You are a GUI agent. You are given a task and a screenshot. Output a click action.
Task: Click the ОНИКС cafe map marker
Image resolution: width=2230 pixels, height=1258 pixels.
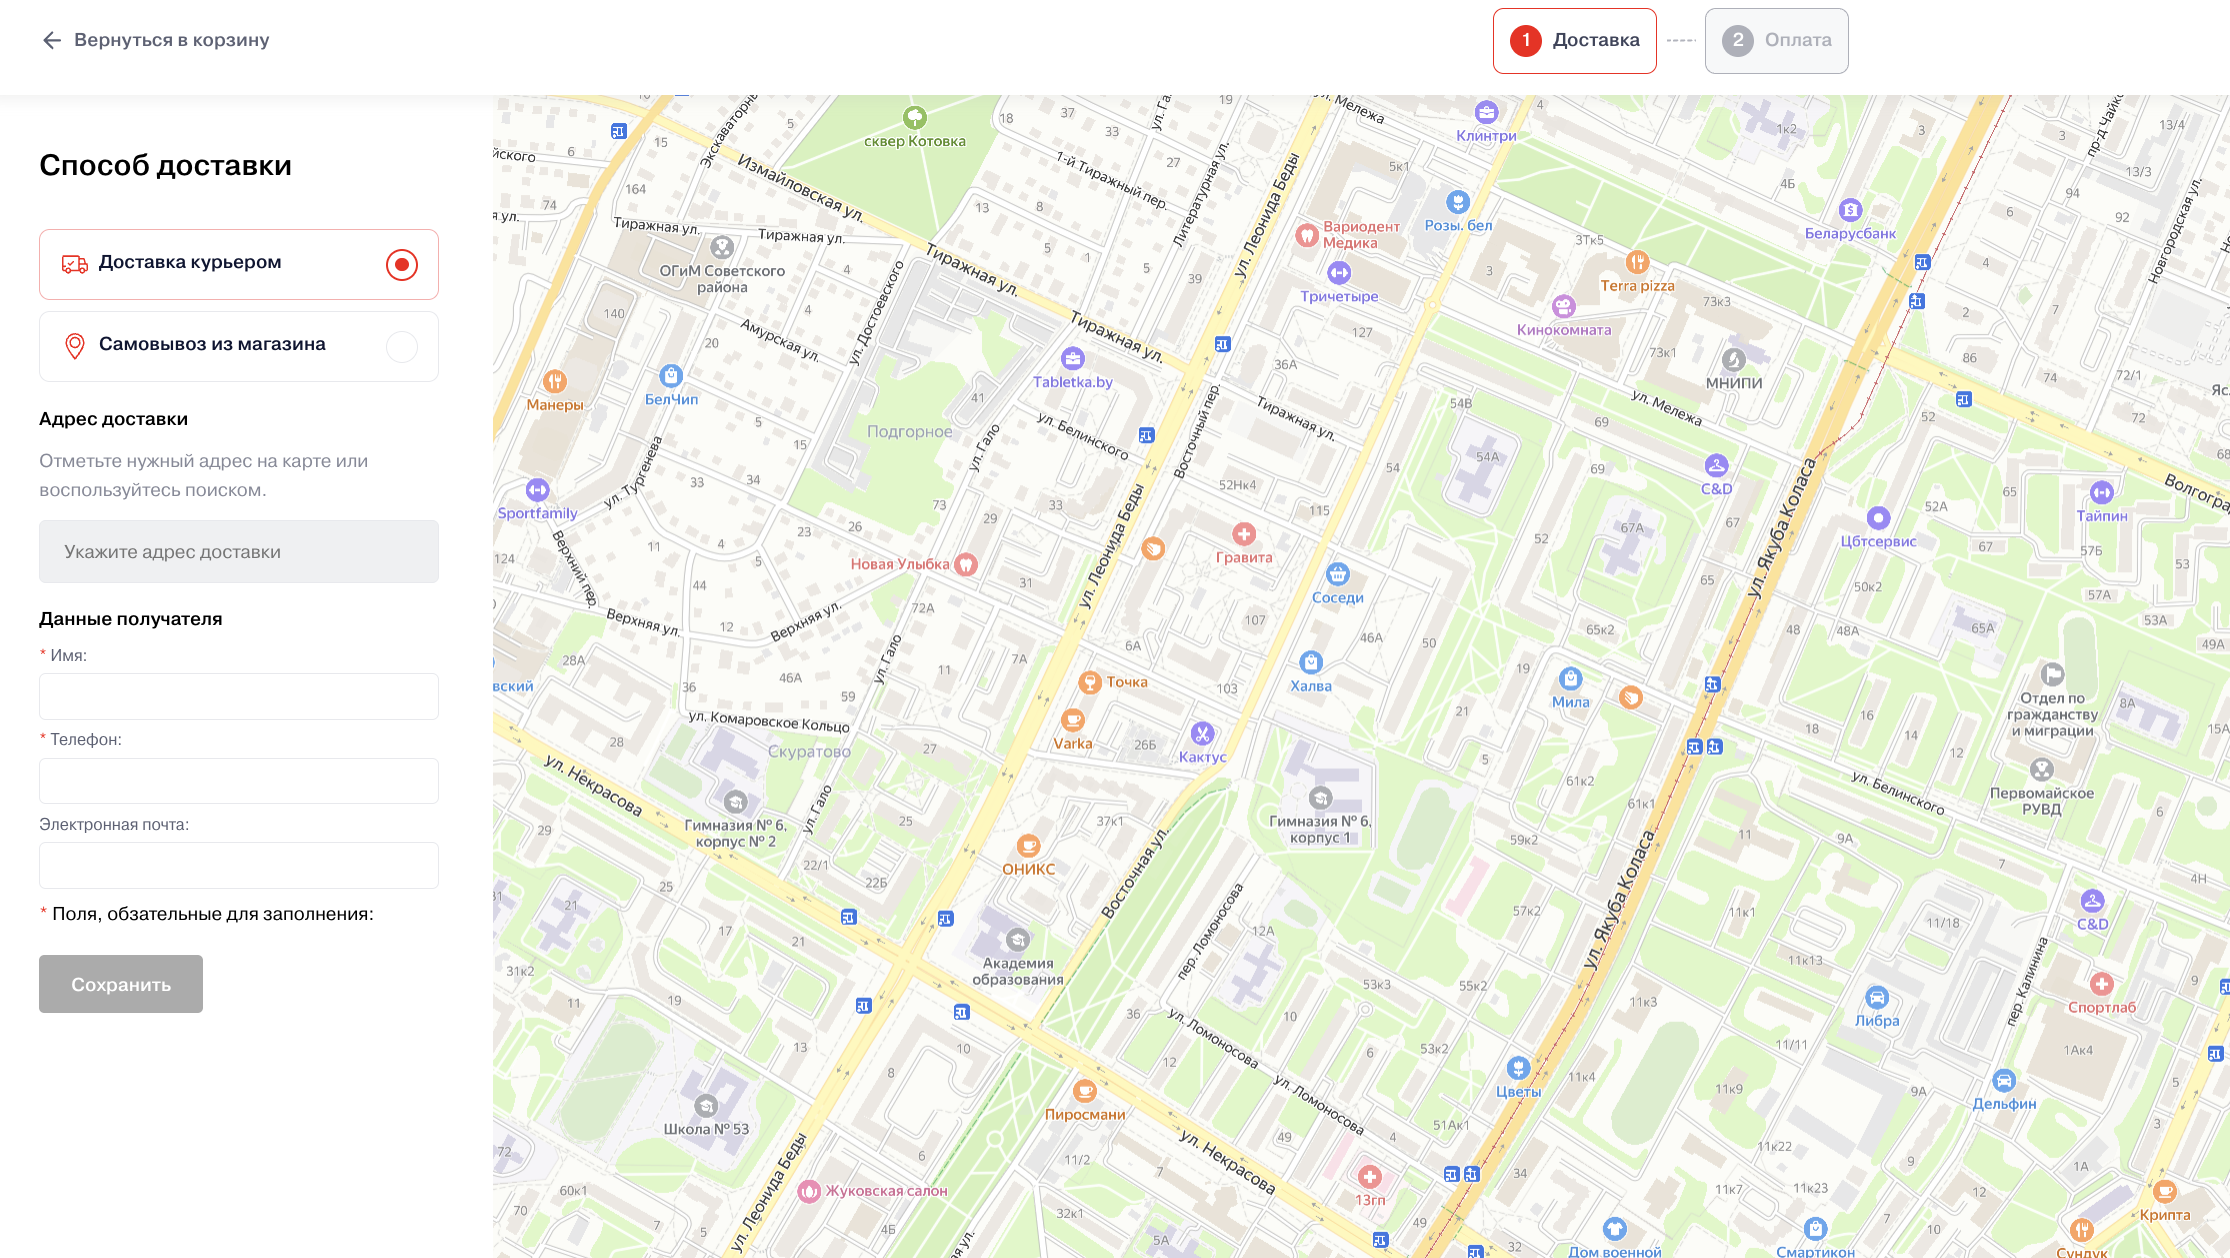(x=1028, y=846)
